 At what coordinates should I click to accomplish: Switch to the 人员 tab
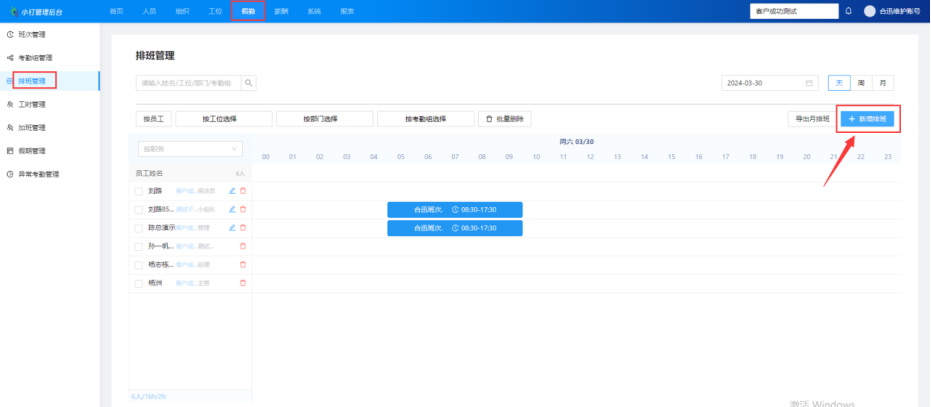click(149, 11)
